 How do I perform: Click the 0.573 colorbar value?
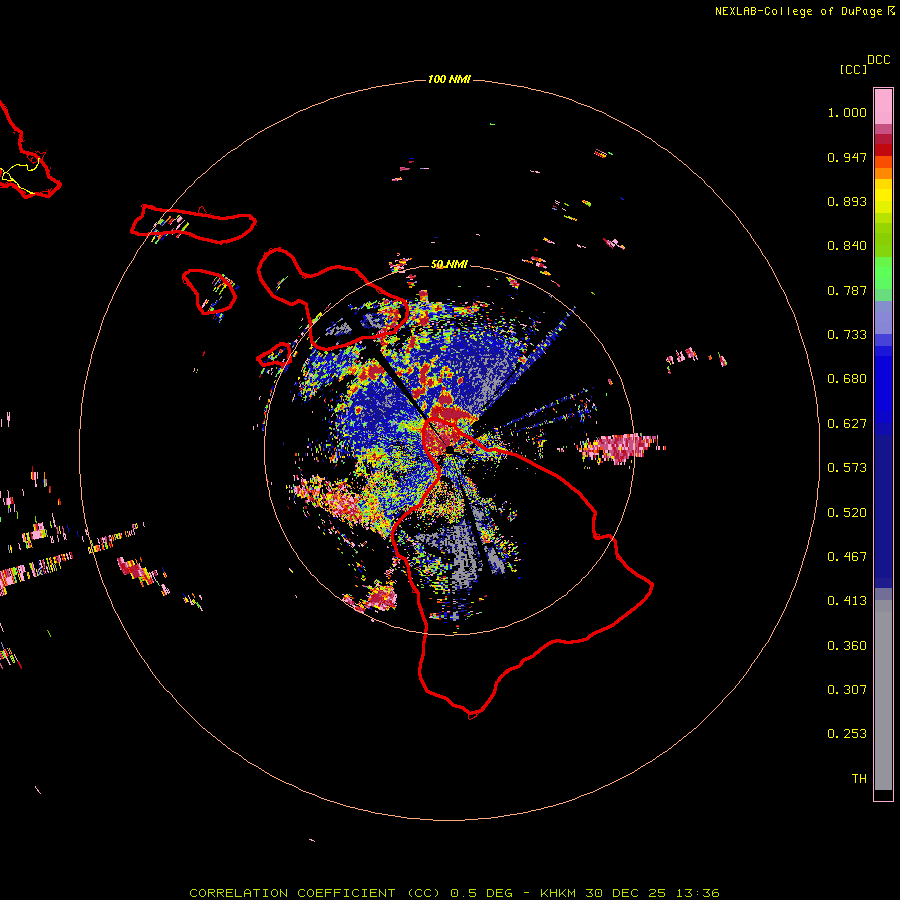847,468
